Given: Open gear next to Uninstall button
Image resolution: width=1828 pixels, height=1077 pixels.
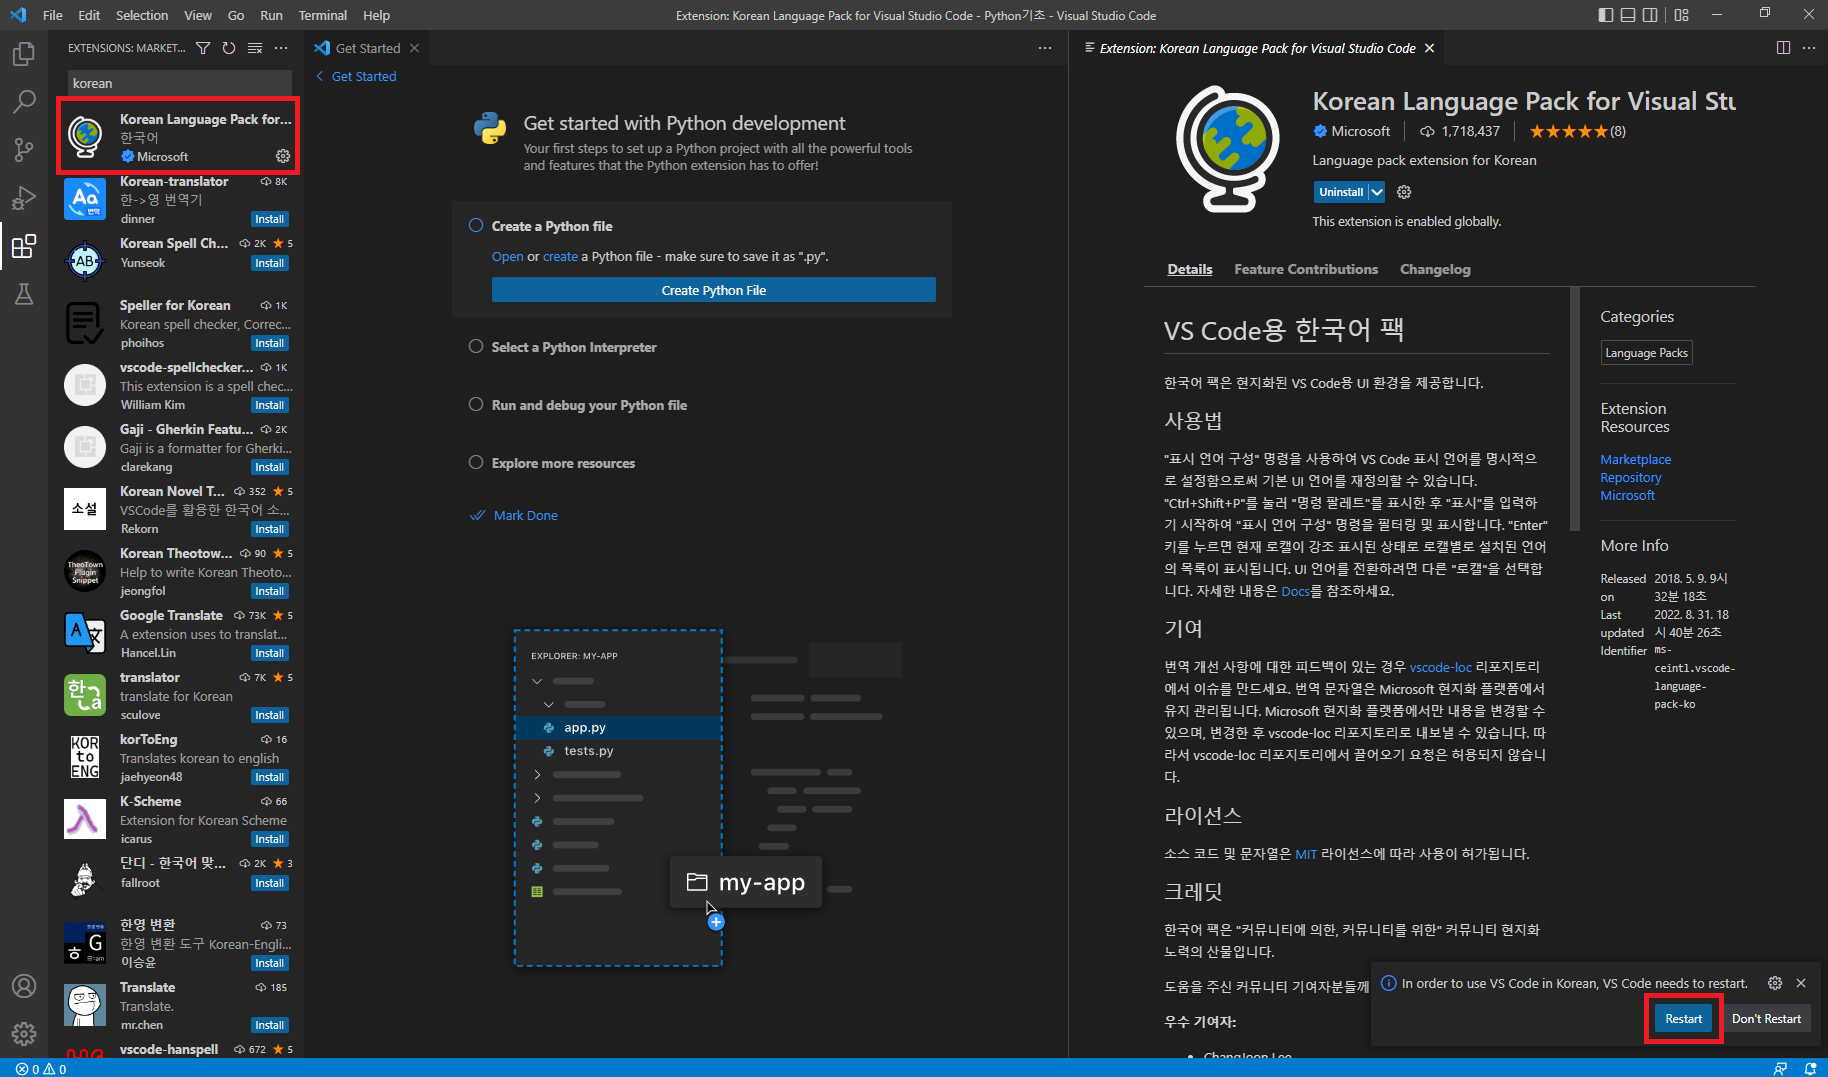Looking at the screenshot, I should pos(1404,192).
